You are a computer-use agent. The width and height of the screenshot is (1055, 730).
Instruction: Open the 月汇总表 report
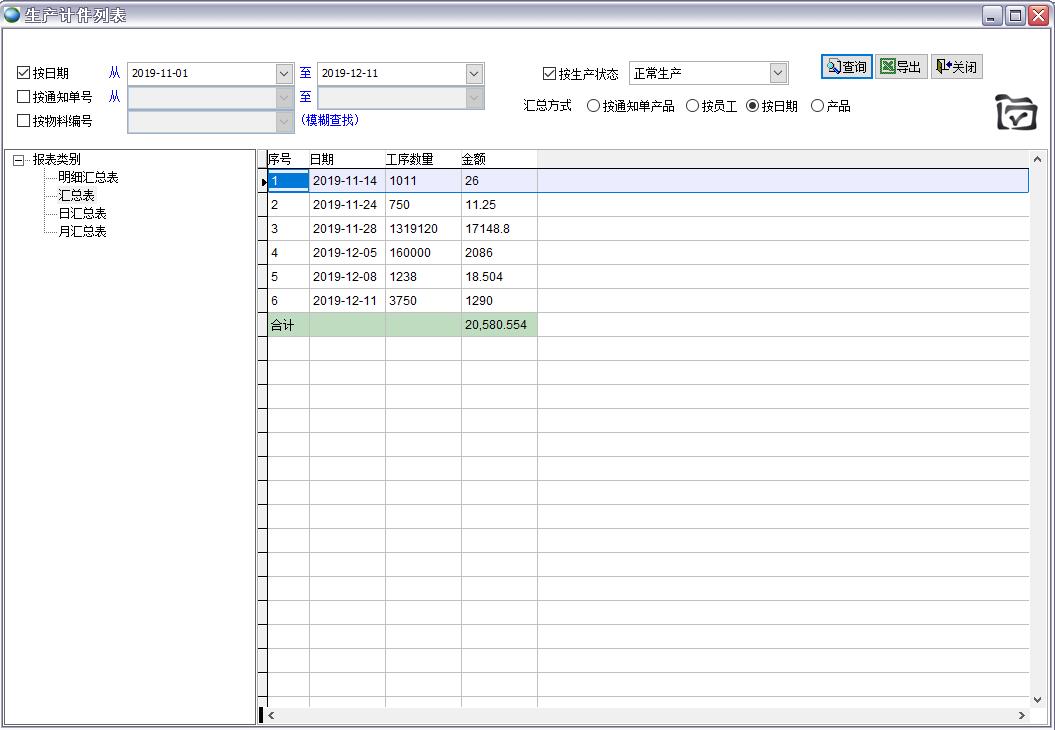pyautogui.click(x=82, y=231)
